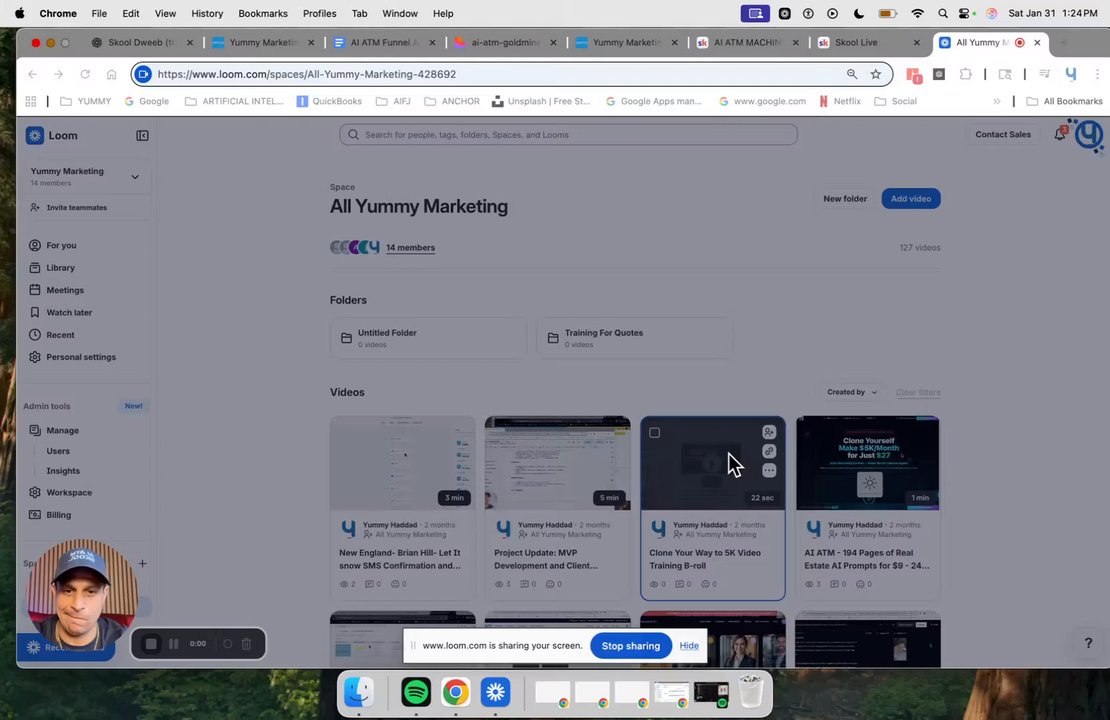Click the Clone Your Way to 5K title
Viewport: 1110px width, 720px height.
704,559
